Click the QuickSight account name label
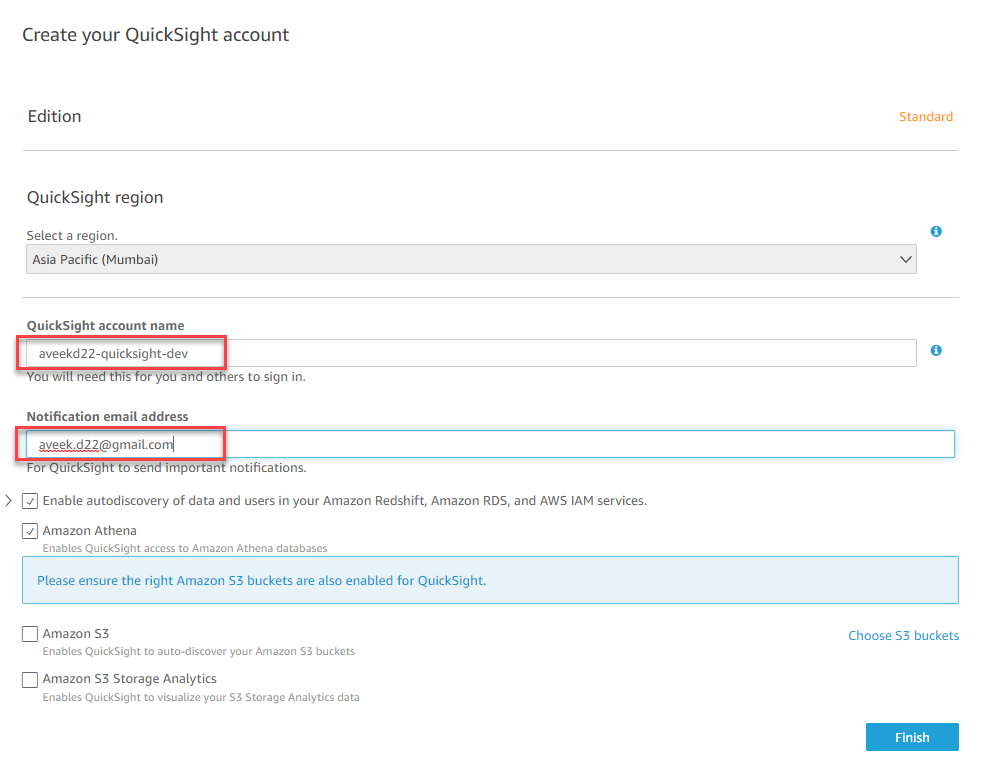 (x=105, y=326)
